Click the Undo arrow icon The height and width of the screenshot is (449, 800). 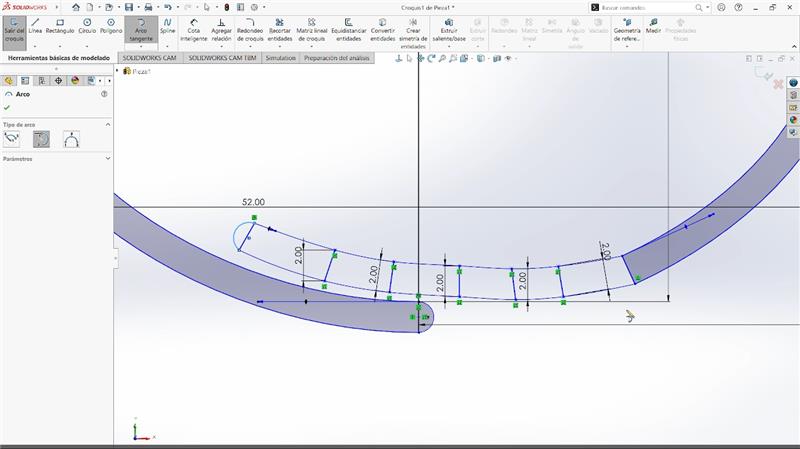[167, 7]
